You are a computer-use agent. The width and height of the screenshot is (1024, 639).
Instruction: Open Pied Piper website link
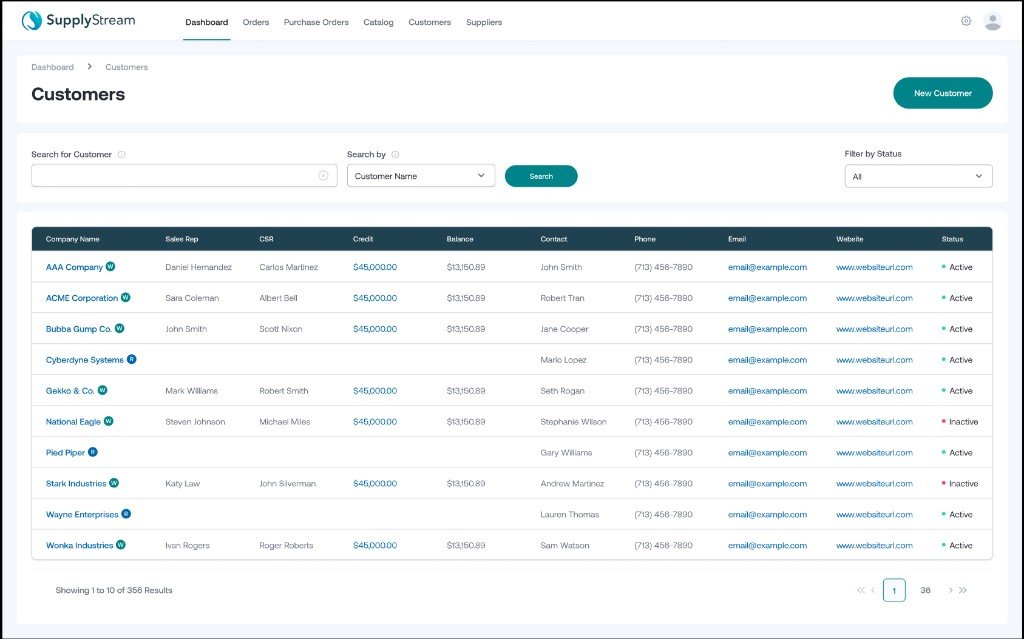click(874, 453)
